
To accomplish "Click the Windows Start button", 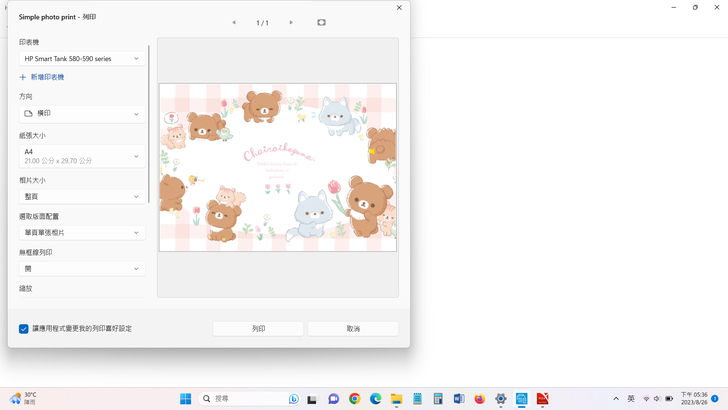I will [x=185, y=399].
